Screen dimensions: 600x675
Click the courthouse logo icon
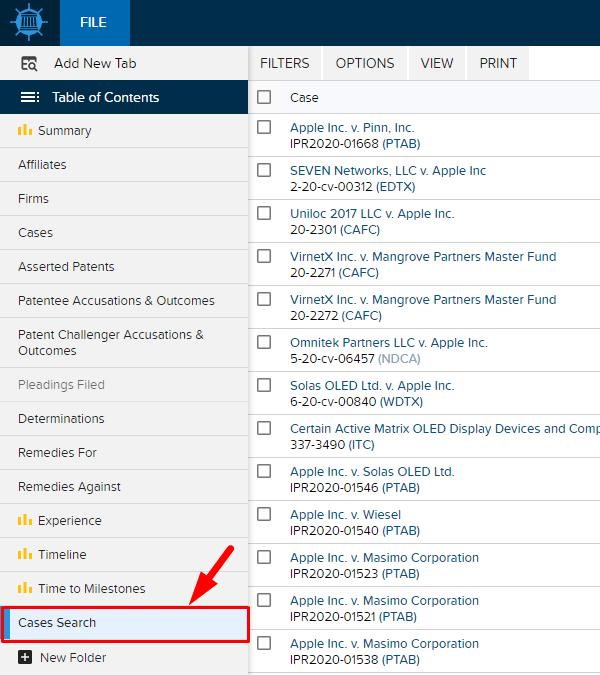(29, 22)
